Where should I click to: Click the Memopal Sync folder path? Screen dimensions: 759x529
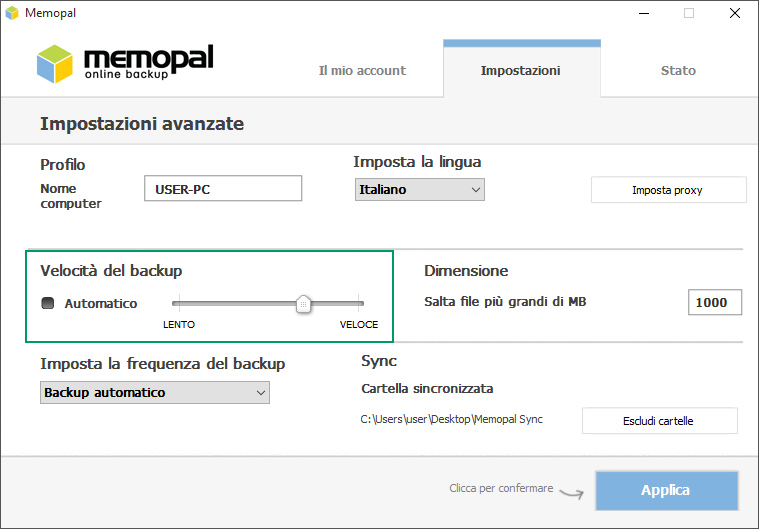[452, 419]
